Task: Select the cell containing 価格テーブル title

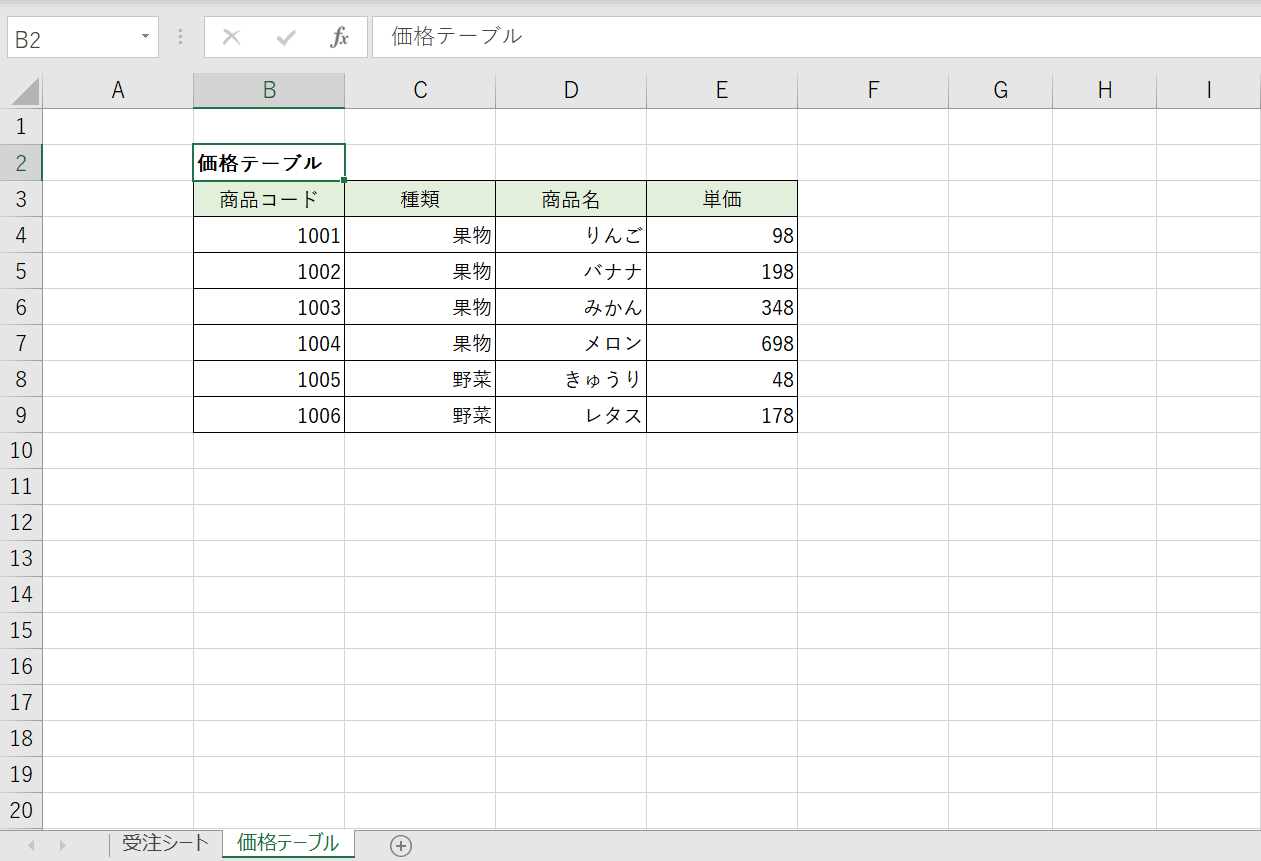Action: pos(268,161)
